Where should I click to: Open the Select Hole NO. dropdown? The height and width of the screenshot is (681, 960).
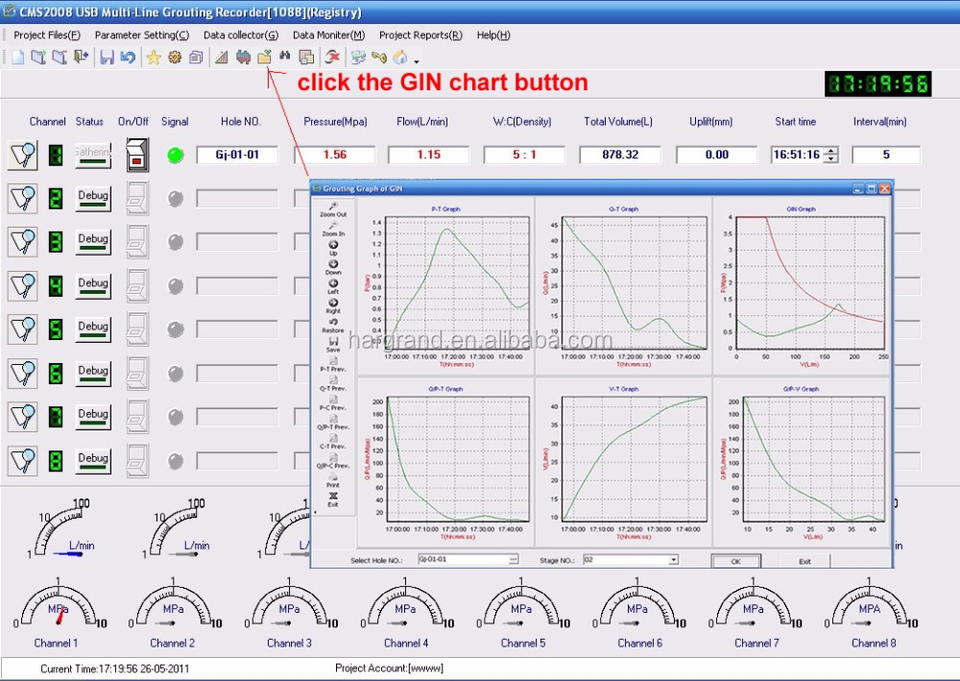click(513, 560)
